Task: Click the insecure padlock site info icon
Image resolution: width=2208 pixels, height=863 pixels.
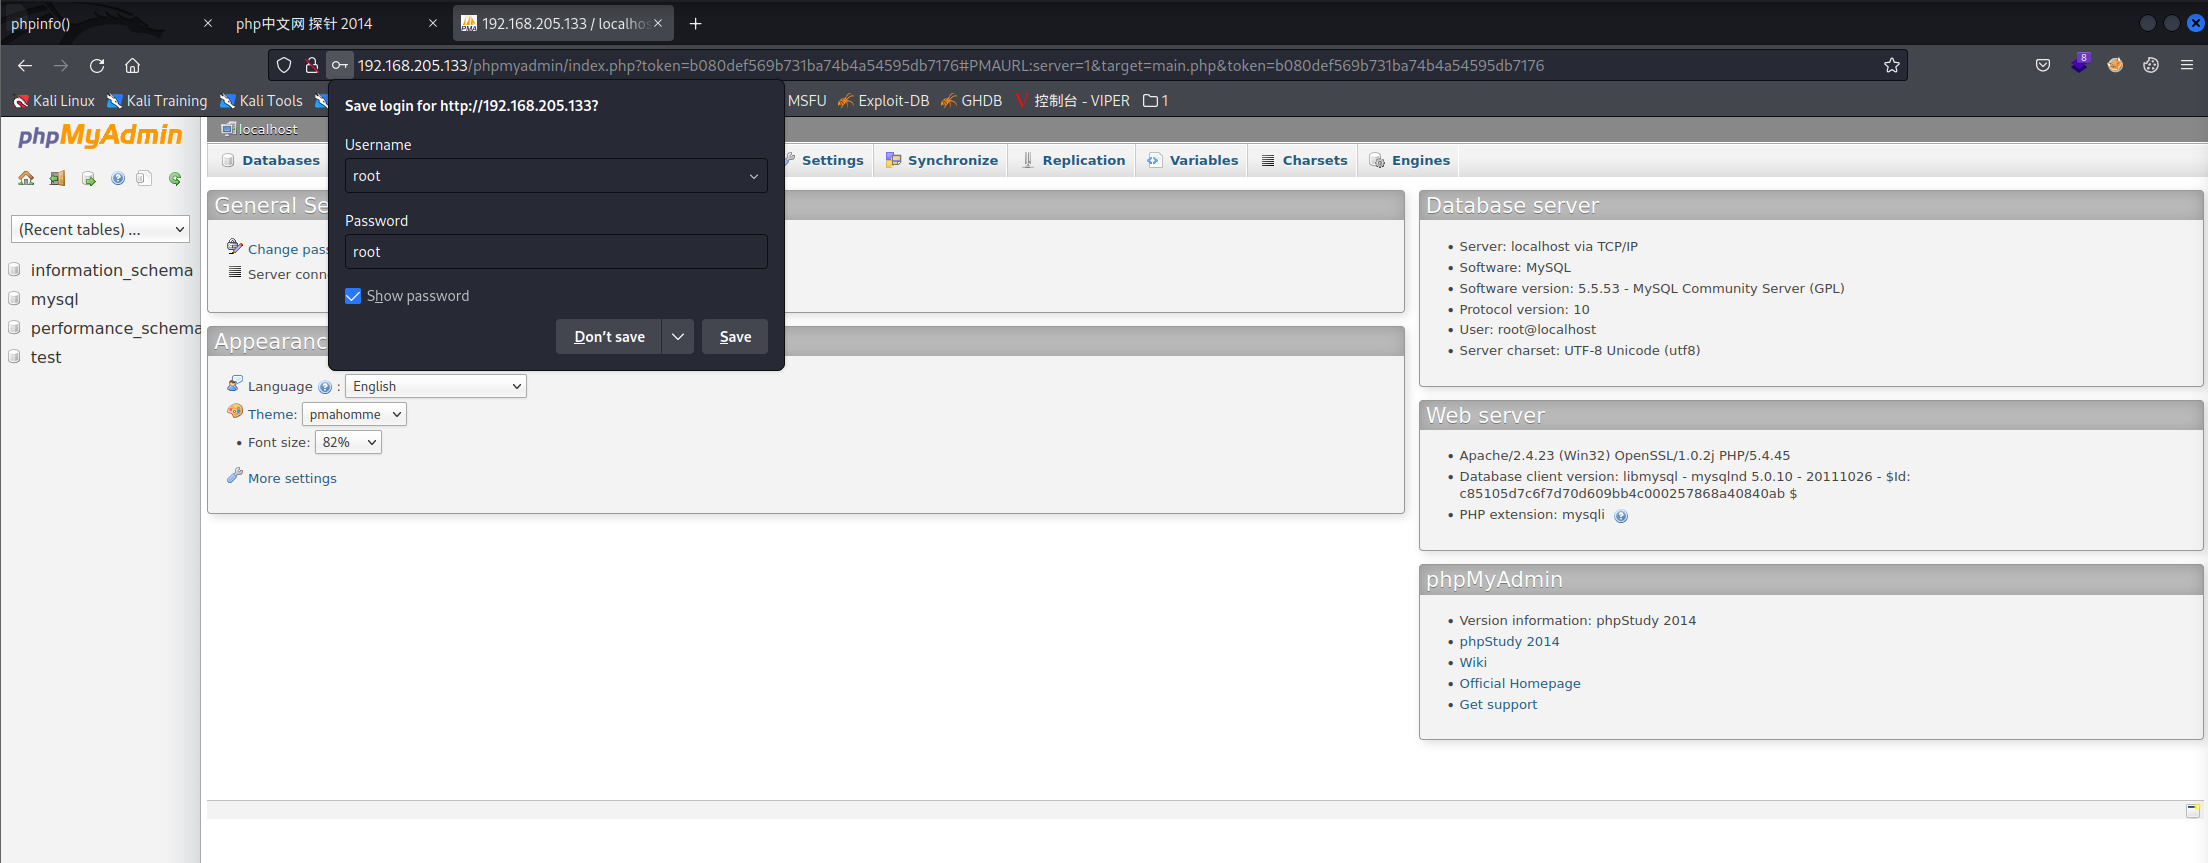Action: tap(312, 65)
